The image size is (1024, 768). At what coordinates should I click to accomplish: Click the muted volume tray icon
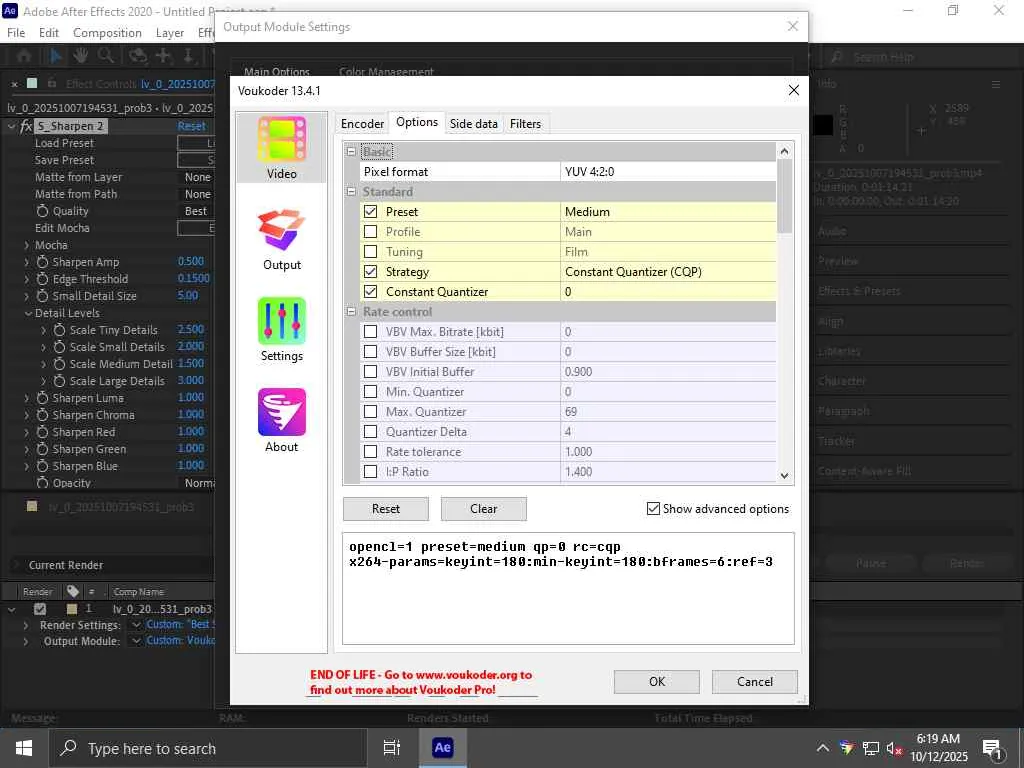(x=894, y=748)
